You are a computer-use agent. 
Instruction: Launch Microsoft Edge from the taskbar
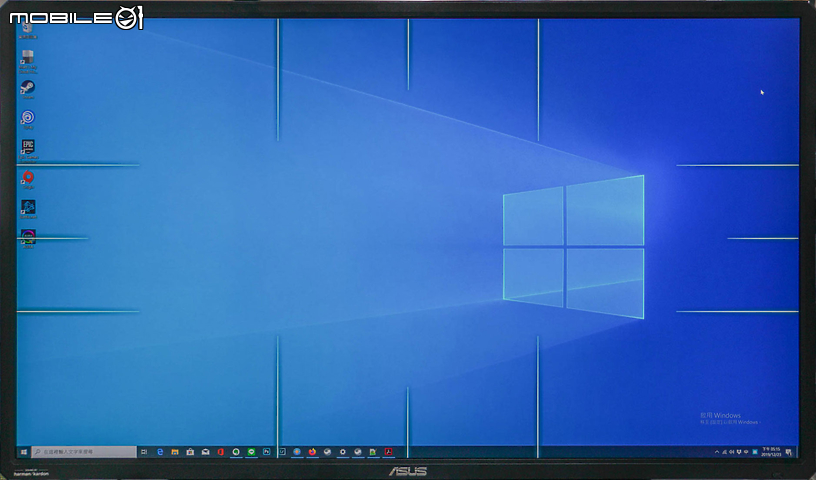[x=160, y=452]
